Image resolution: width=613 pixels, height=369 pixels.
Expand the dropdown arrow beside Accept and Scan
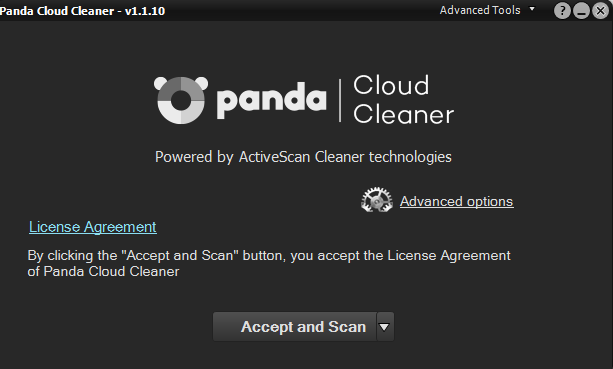tap(385, 326)
